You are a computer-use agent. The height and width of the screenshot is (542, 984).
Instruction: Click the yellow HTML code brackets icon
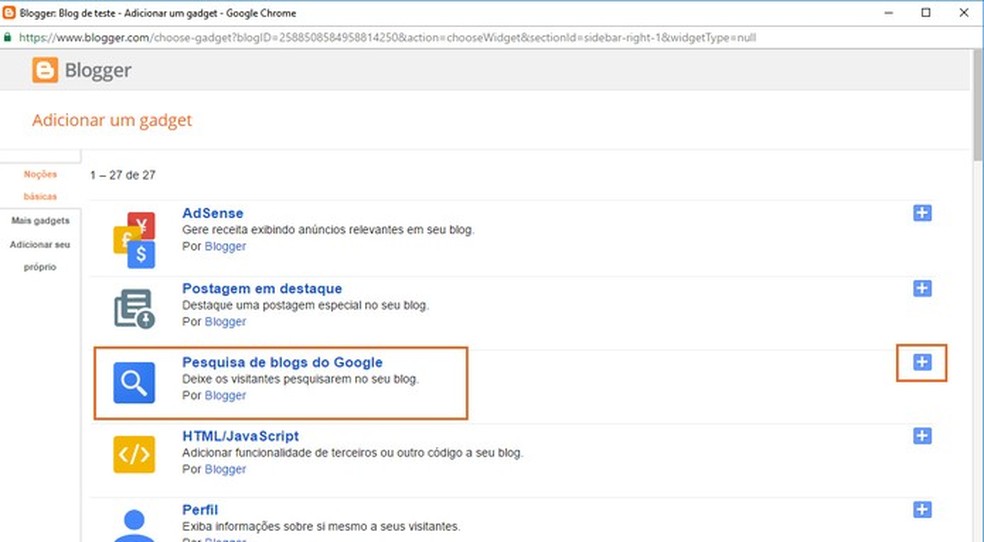[134, 454]
